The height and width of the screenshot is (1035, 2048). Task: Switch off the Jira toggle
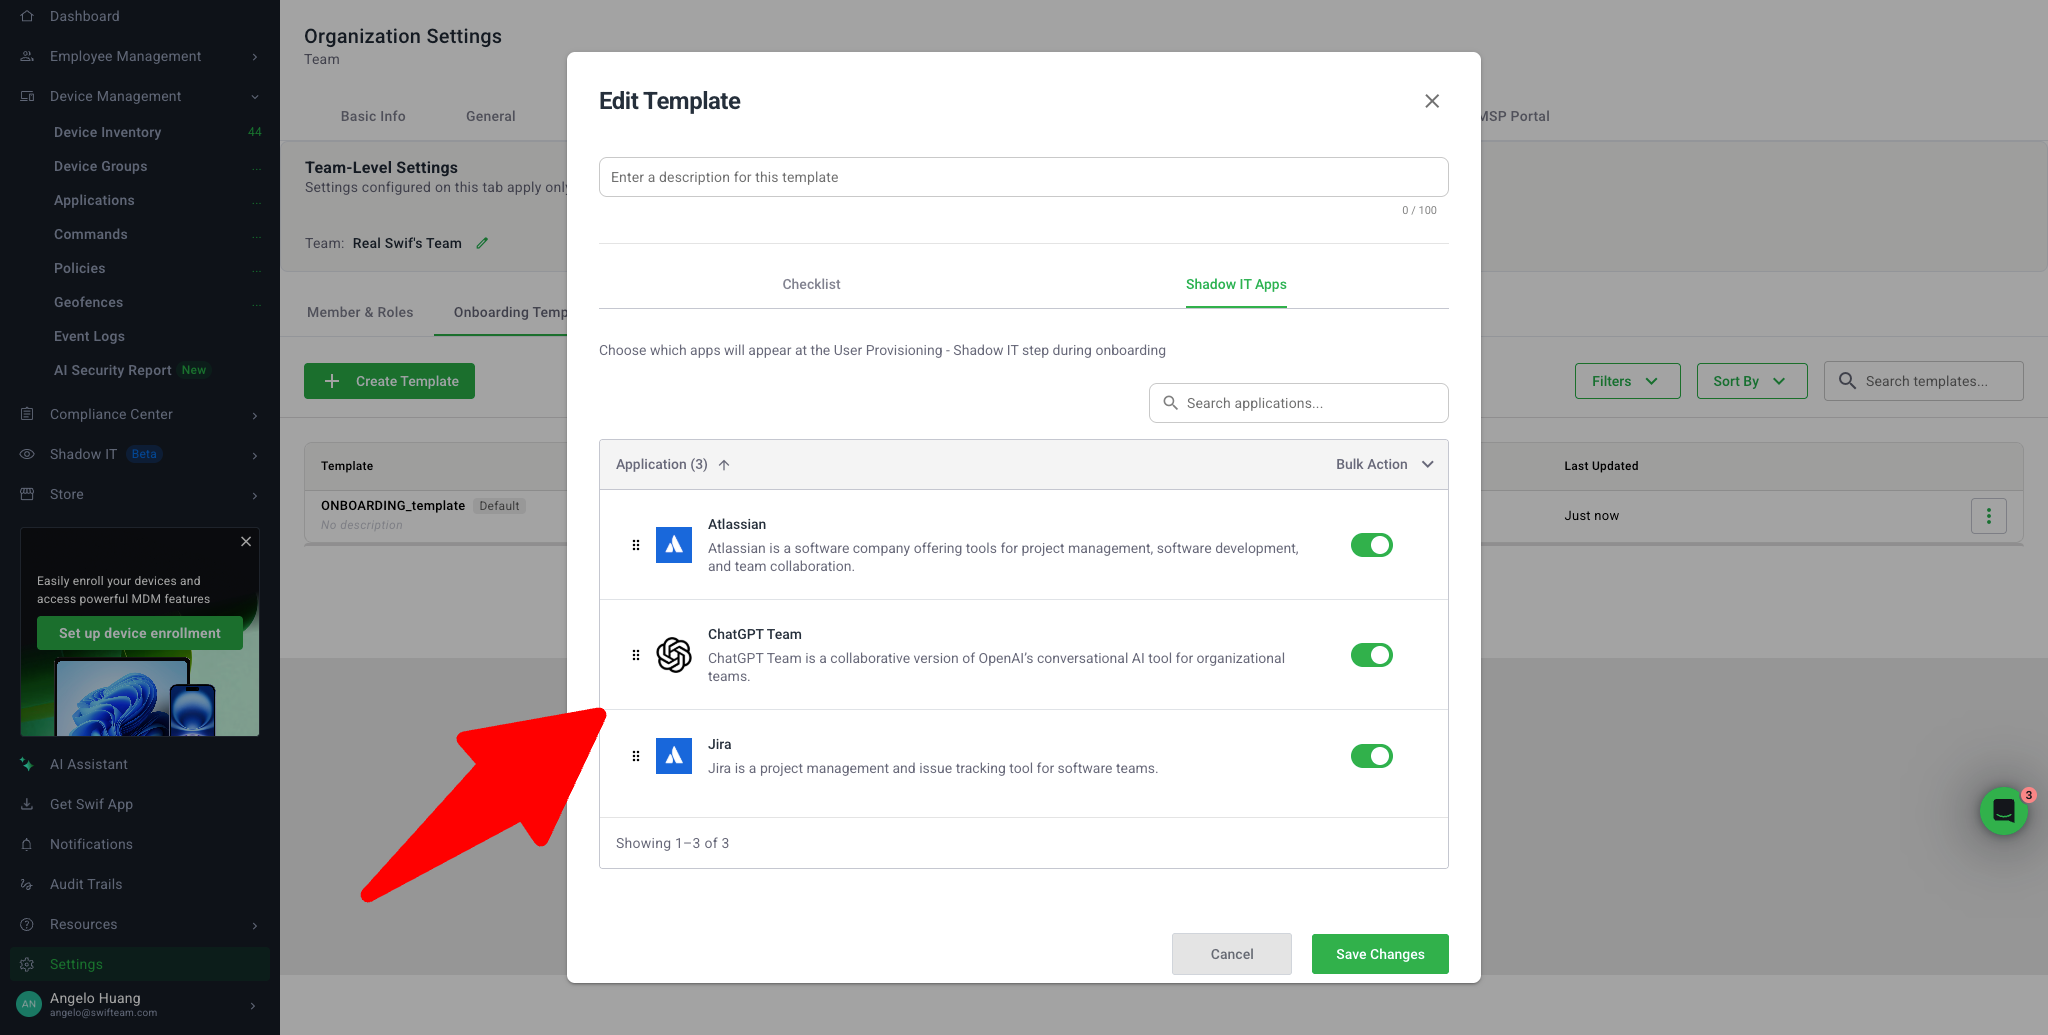1371,756
